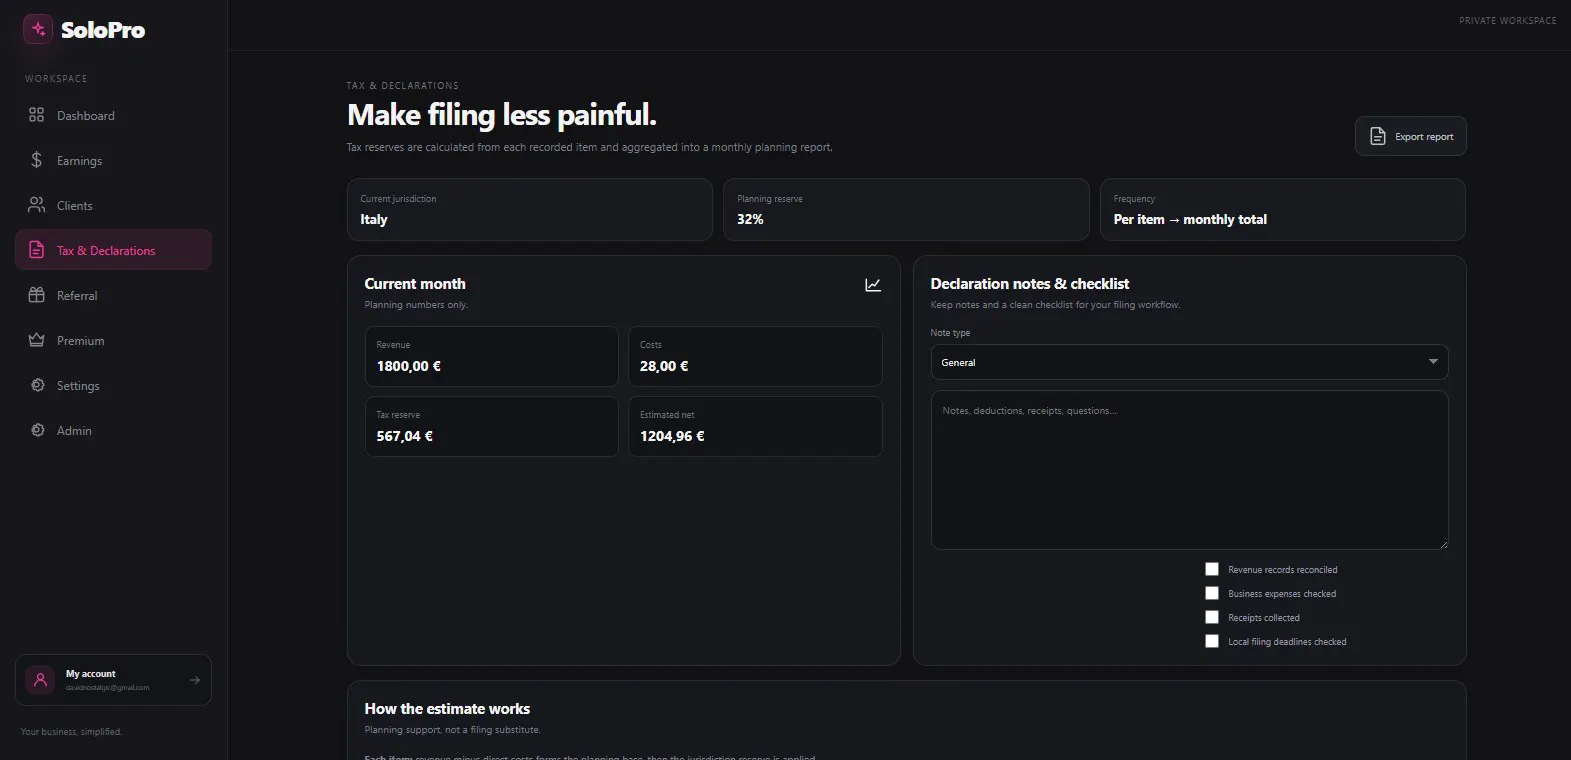Click the Referral gift icon
The image size is (1571, 760).
(37, 295)
